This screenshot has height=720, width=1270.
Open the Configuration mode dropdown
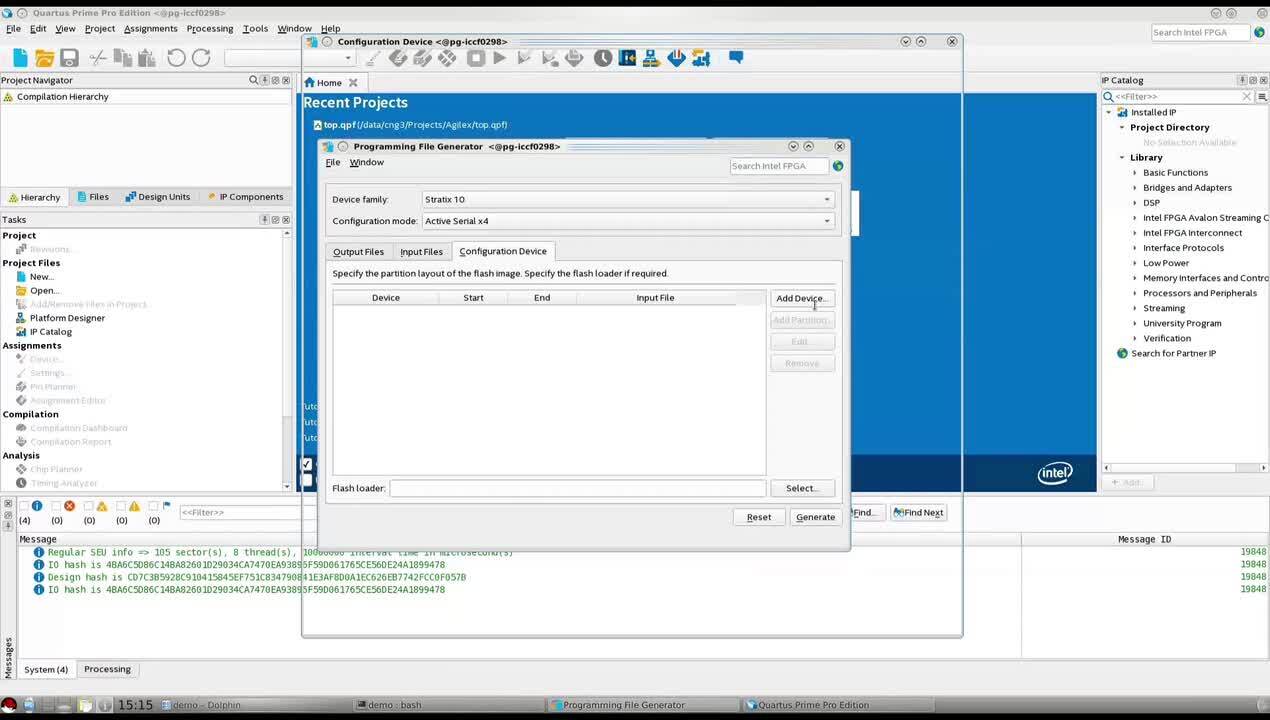(627, 221)
